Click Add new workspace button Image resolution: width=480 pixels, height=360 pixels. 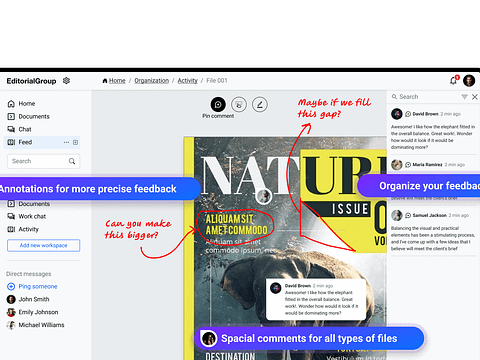pos(44,245)
